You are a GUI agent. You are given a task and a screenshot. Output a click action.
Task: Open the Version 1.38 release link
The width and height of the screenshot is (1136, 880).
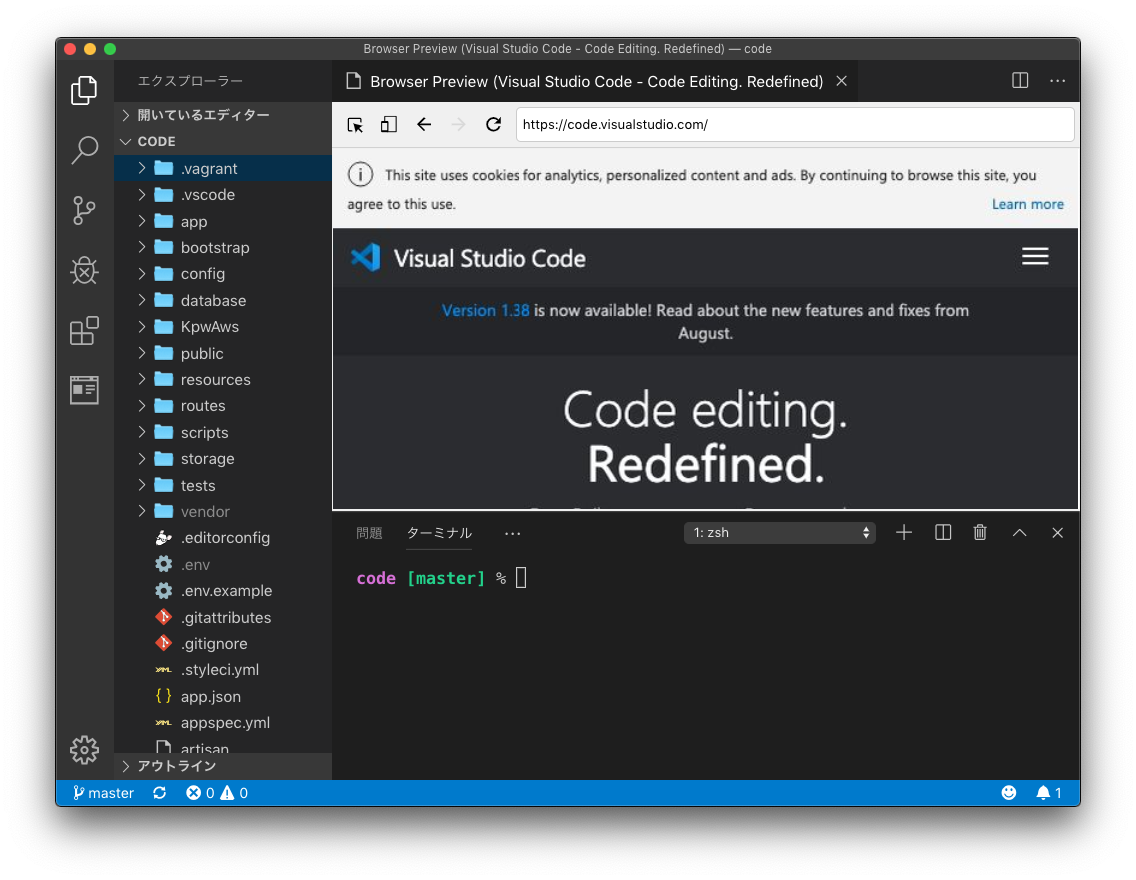pyautogui.click(x=485, y=311)
